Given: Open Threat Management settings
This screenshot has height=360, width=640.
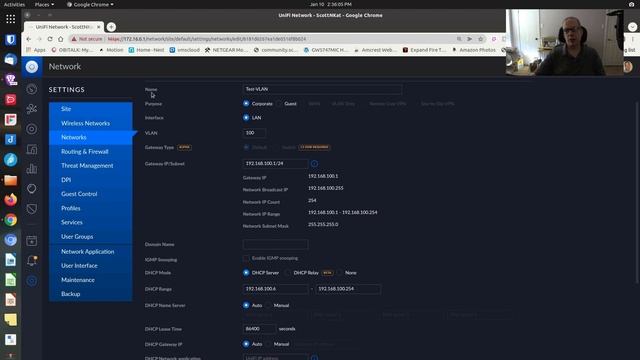Looking at the screenshot, I should (x=91, y=166).
